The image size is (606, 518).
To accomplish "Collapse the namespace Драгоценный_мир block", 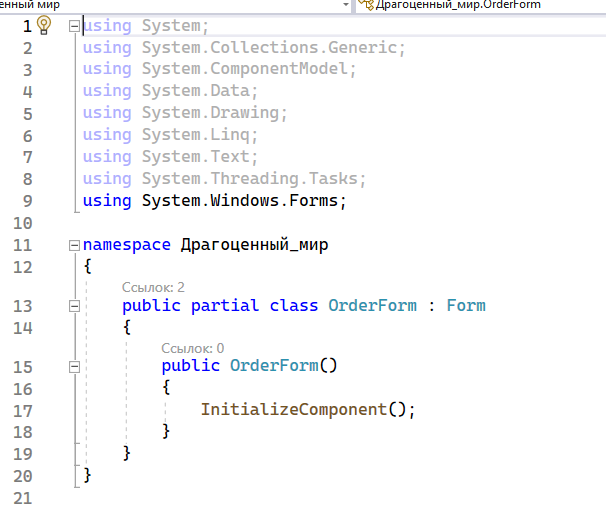I will 74,245.
